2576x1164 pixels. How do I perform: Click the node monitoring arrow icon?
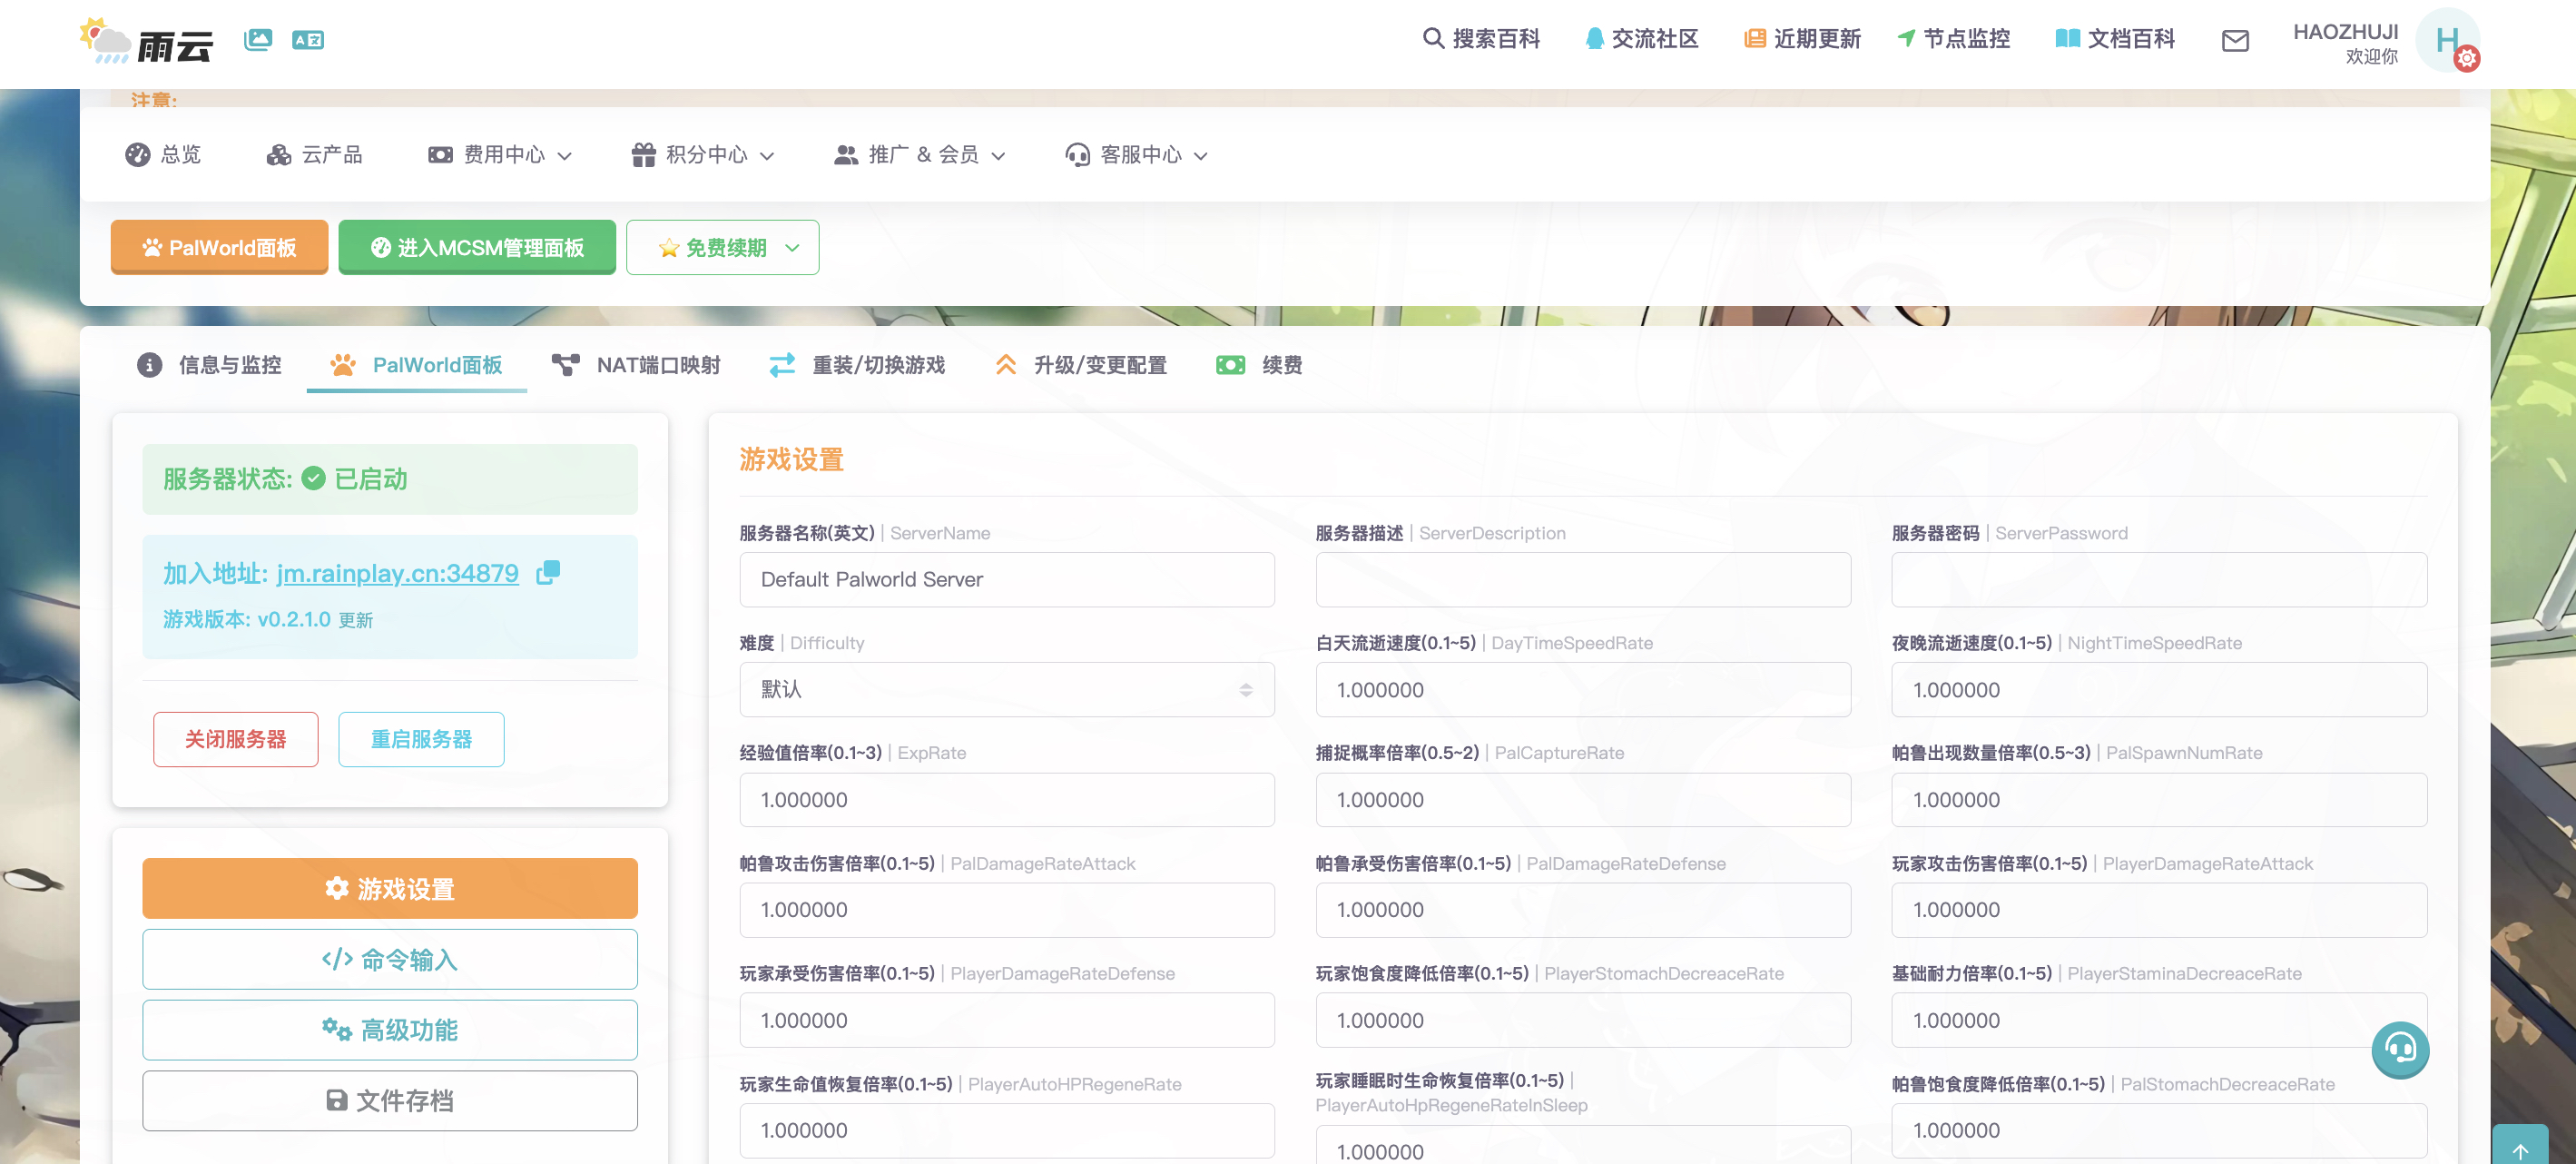[x=1906, y=39]
